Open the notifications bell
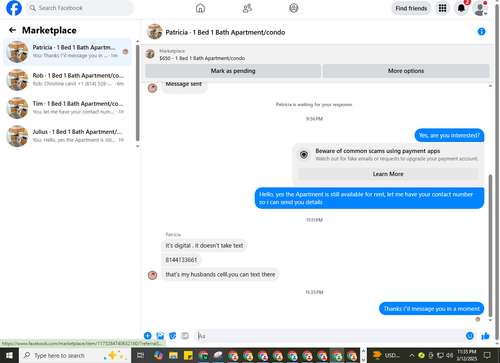Viewport: 500px width, 363px height. tap(461, 8)
